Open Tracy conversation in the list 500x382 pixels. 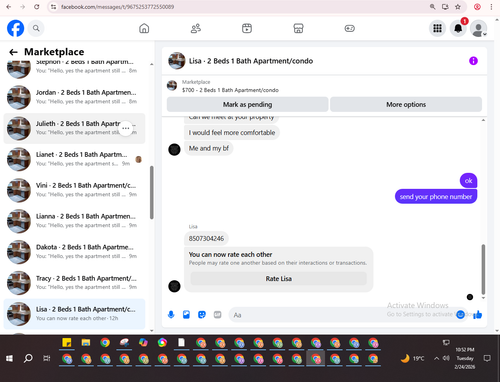click(74, 283)
